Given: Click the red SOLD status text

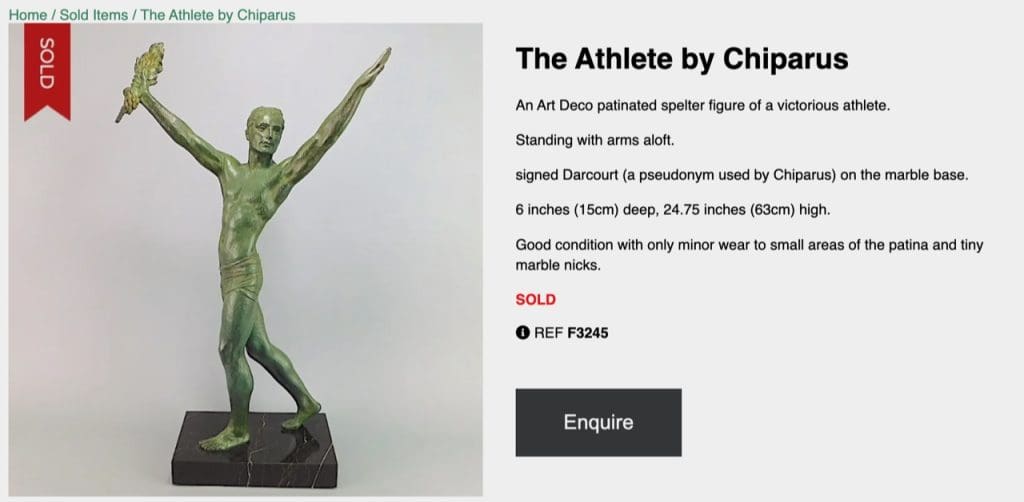Looking at the screenshot, I should point(535,299).
